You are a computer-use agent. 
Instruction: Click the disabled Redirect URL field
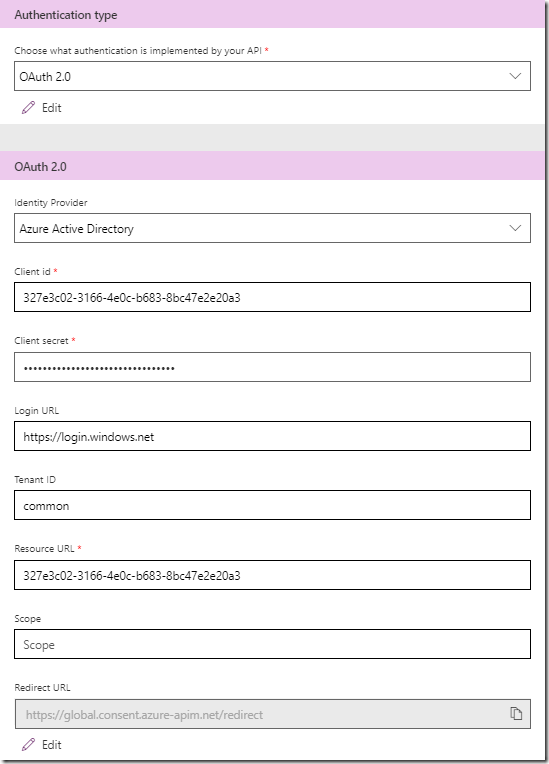[x=272, y=714]
